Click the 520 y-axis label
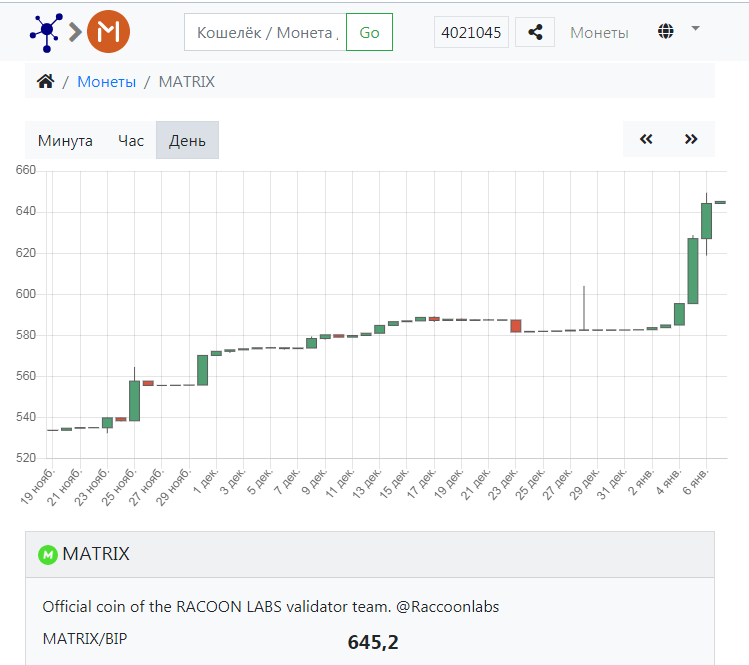 pos(26,458)
